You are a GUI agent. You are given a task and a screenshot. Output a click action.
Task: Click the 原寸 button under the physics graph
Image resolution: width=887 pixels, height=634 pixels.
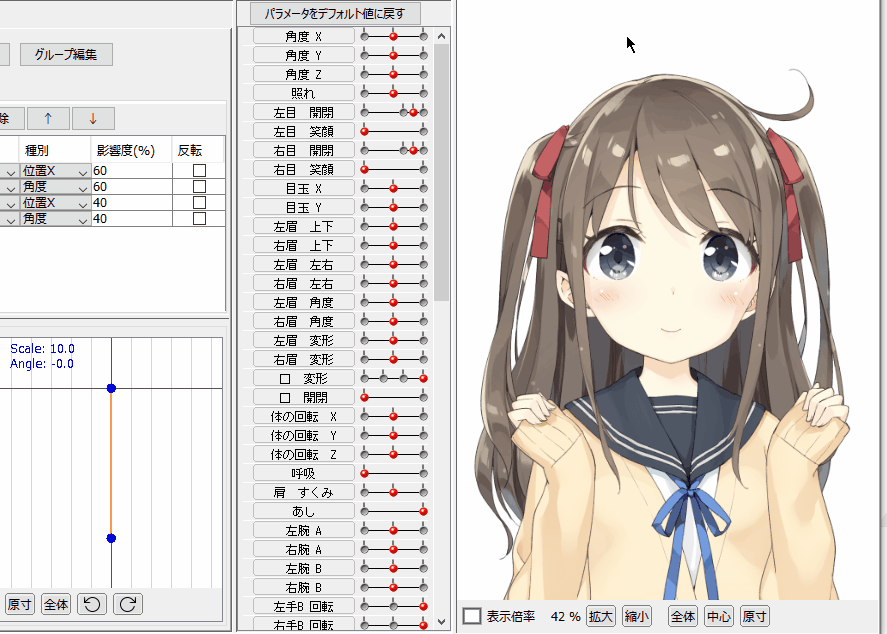pyautogui.click(x=20, y=605)
